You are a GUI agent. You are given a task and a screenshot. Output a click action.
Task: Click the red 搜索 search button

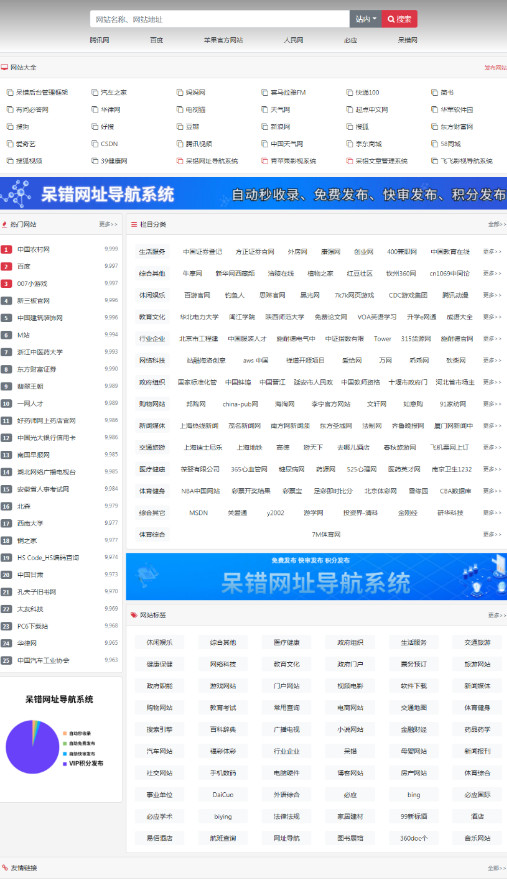[399, 19]
